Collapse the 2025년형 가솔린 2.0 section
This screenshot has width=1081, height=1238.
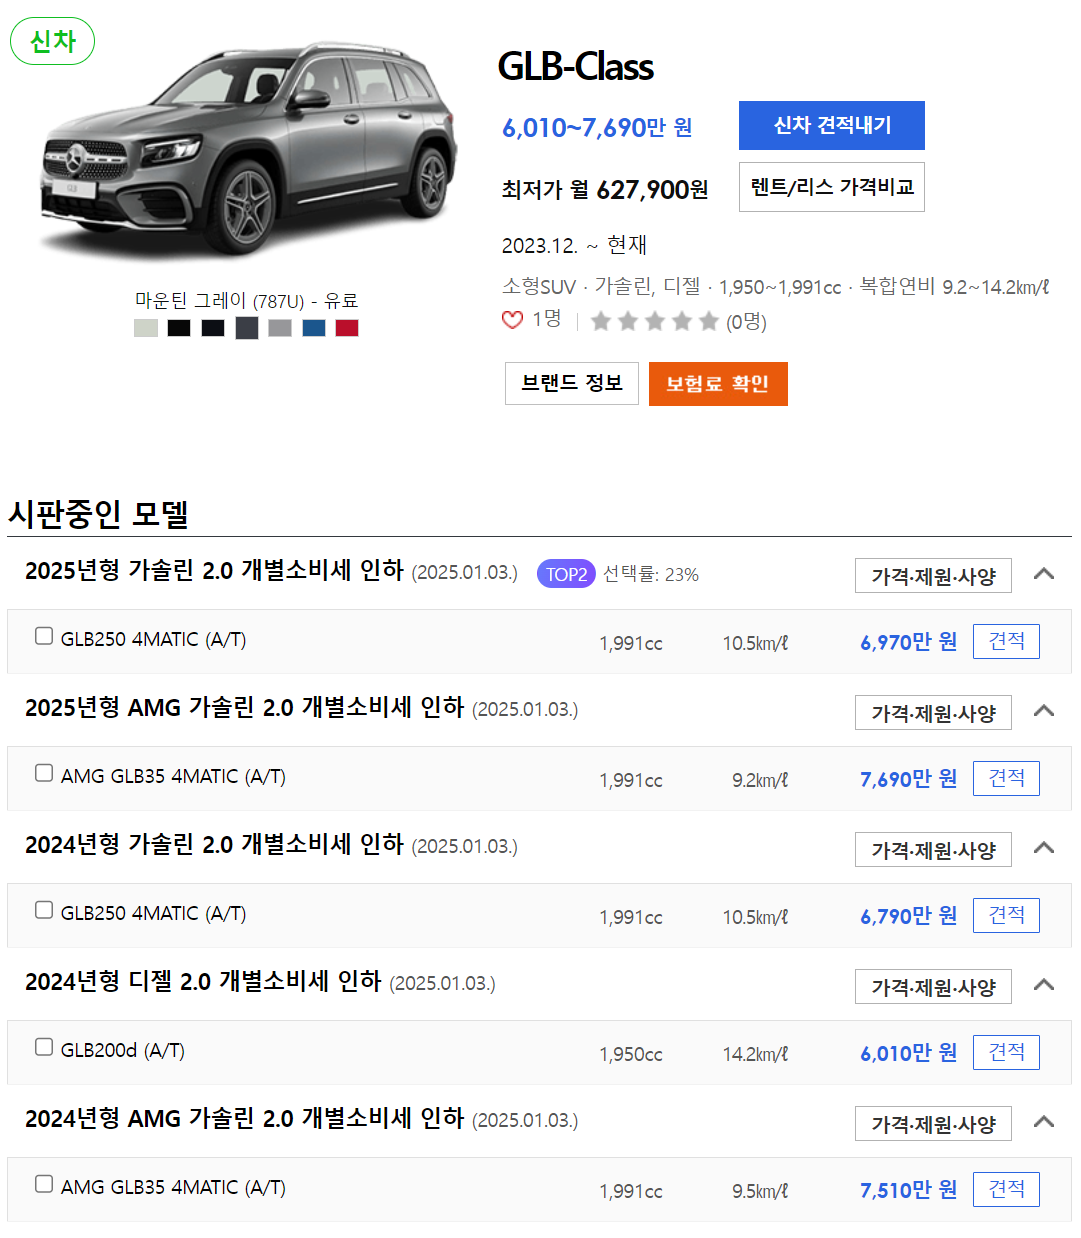tap(1044, 574)
